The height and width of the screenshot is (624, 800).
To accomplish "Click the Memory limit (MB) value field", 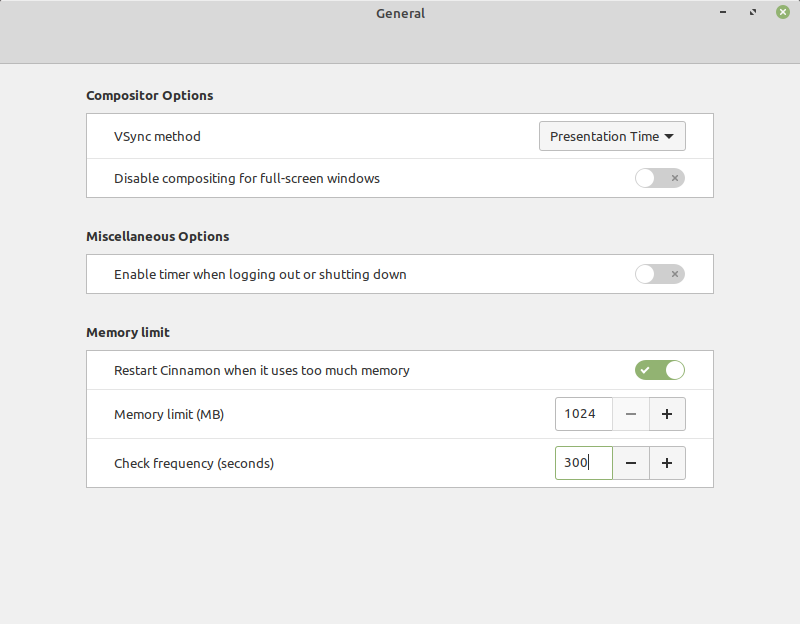I will [x=583, y=414].
